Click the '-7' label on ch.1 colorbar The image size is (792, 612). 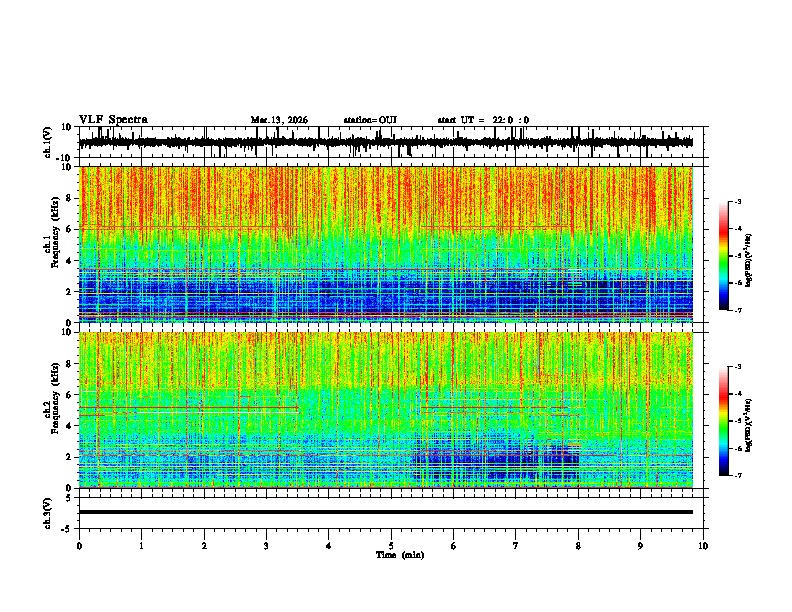(738, 310)
